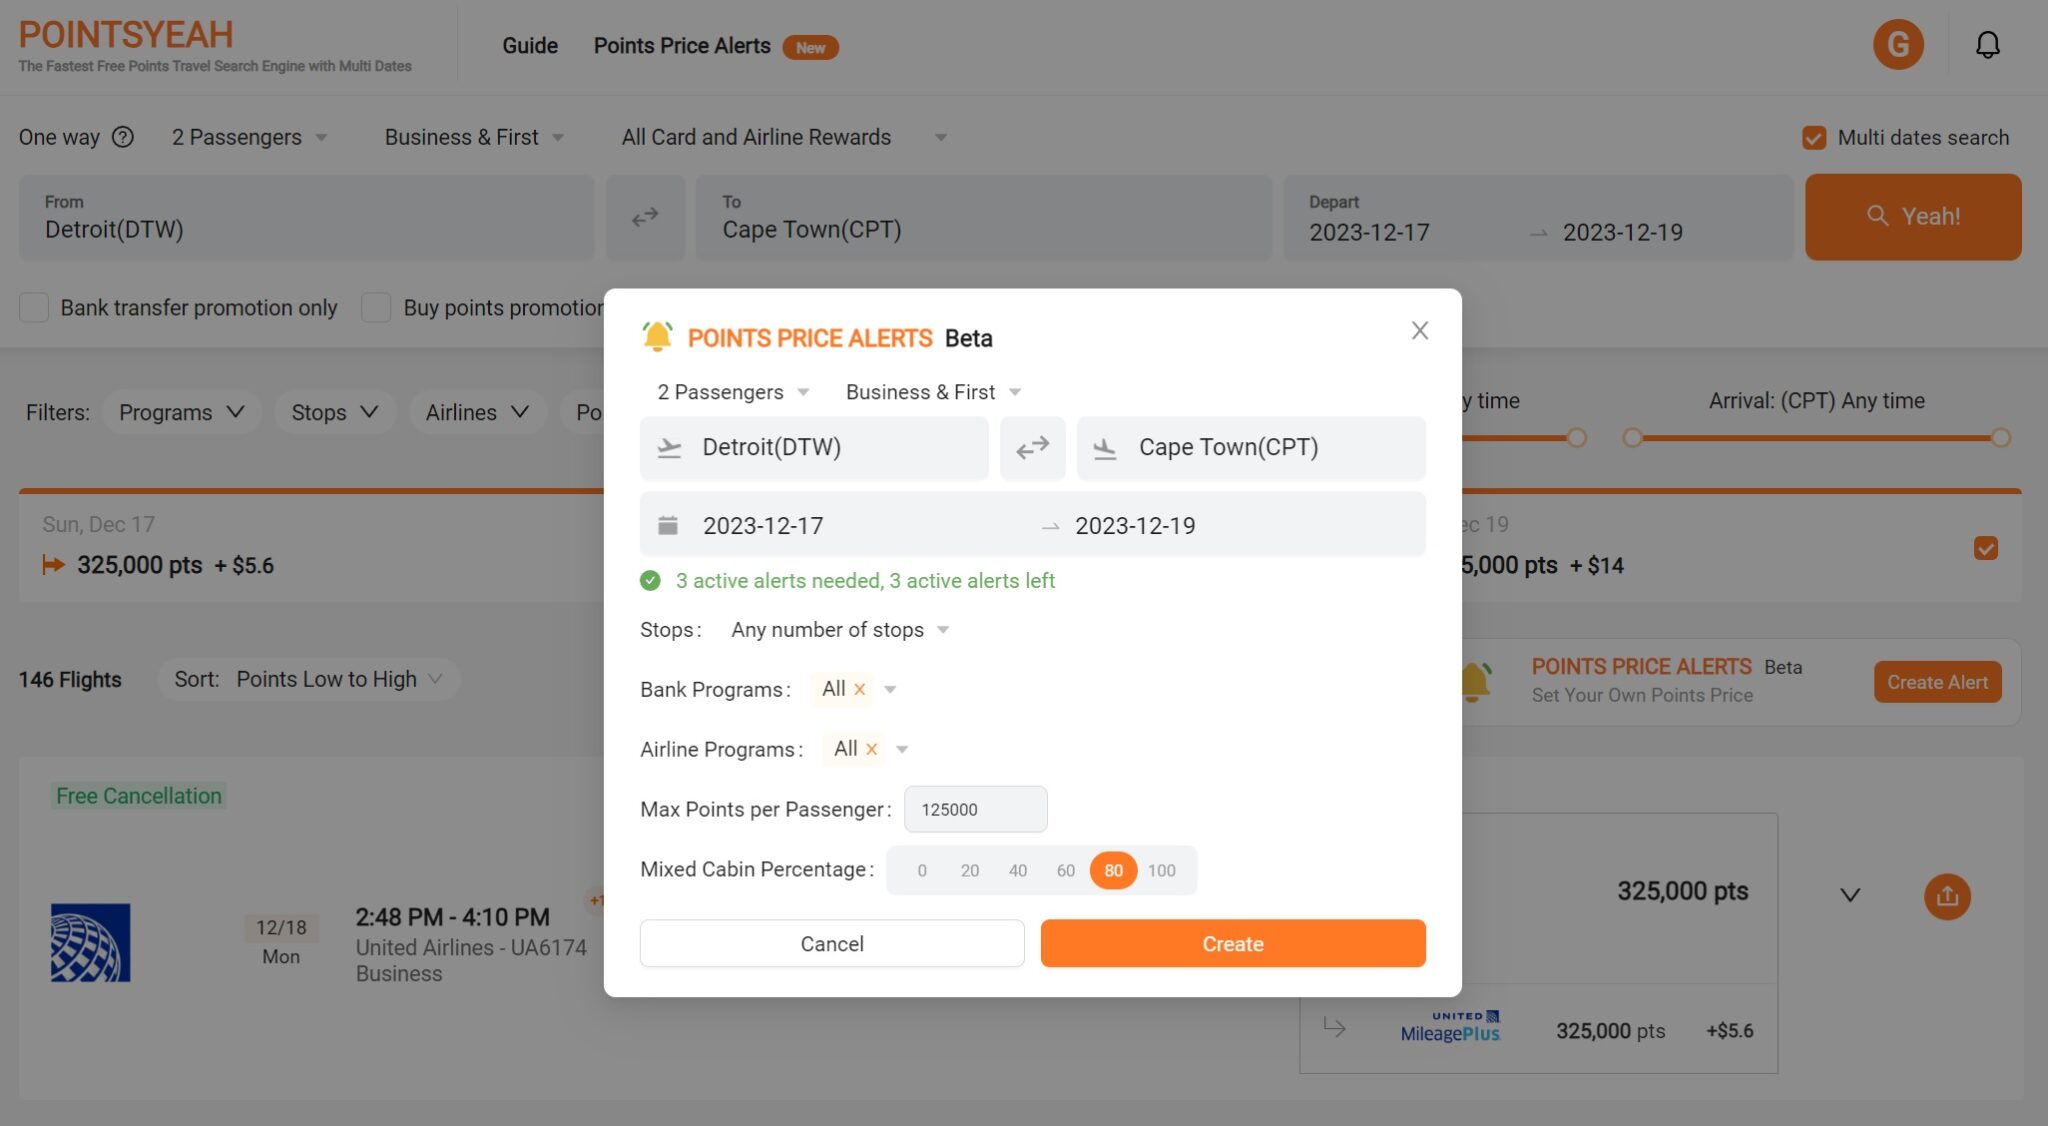
Task: Click the user avatar labeled G
Action: [x=1899, y=44]
